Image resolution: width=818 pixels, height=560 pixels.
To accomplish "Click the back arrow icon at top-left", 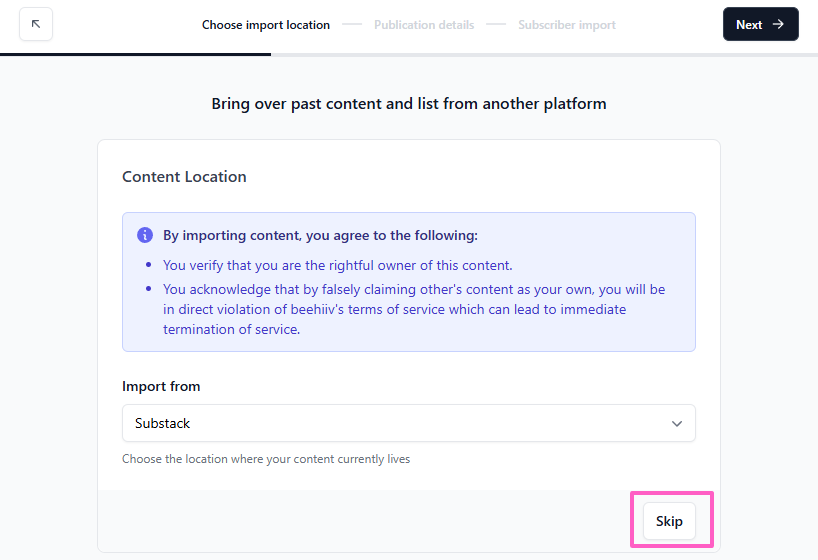I will [x=36, y=24].
